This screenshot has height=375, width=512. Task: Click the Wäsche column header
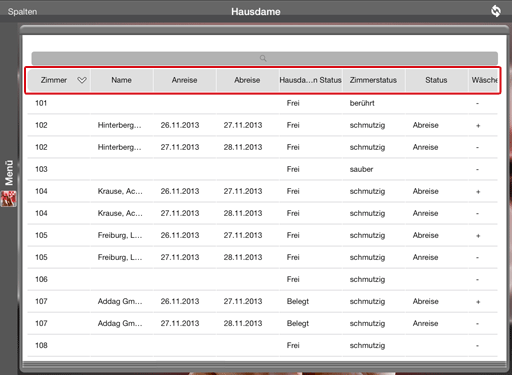pyautogui.click(x=484, y=80)
